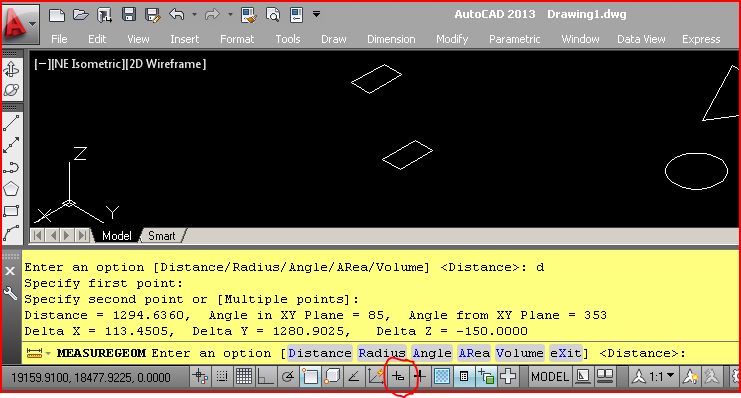Toggle Dynamic Input circled in red
Image resolution: width=741 pixels, height=398 pixels.
pos(398,377)
